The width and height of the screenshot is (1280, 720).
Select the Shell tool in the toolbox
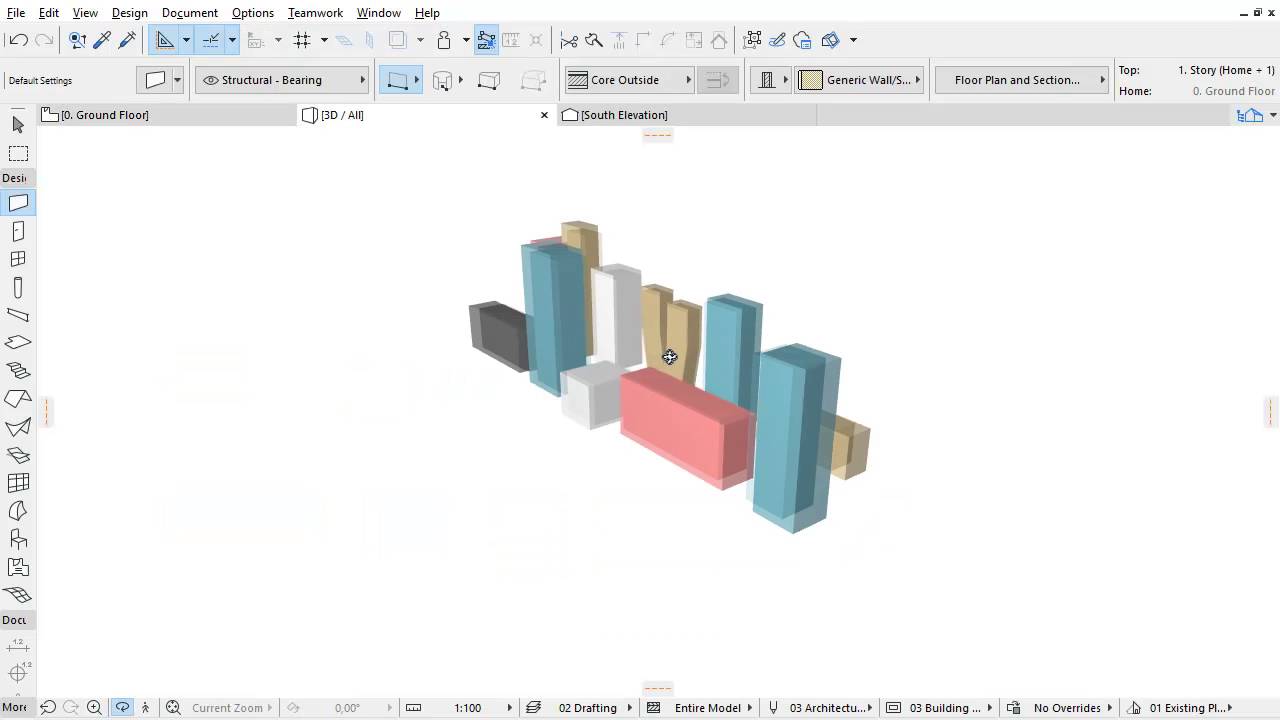pyautogui.click(x=18, y=427)
